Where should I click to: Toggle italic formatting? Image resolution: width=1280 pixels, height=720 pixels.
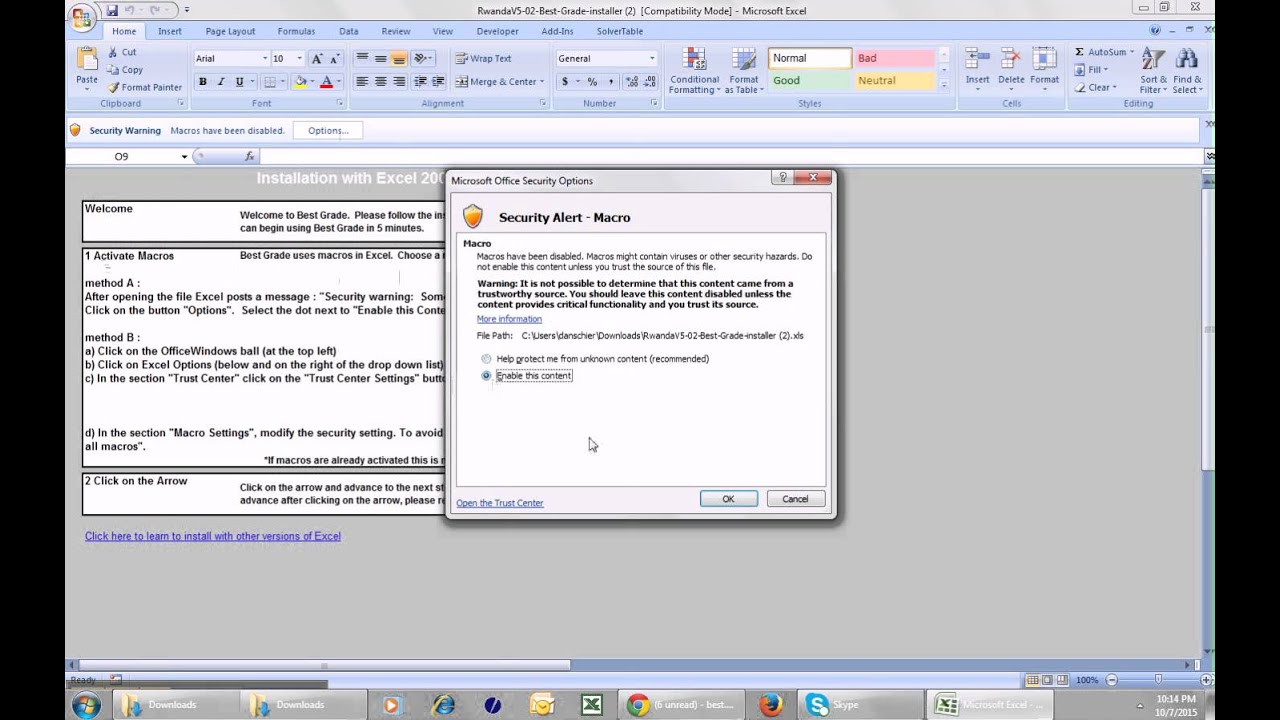click(x=221, y=82)
